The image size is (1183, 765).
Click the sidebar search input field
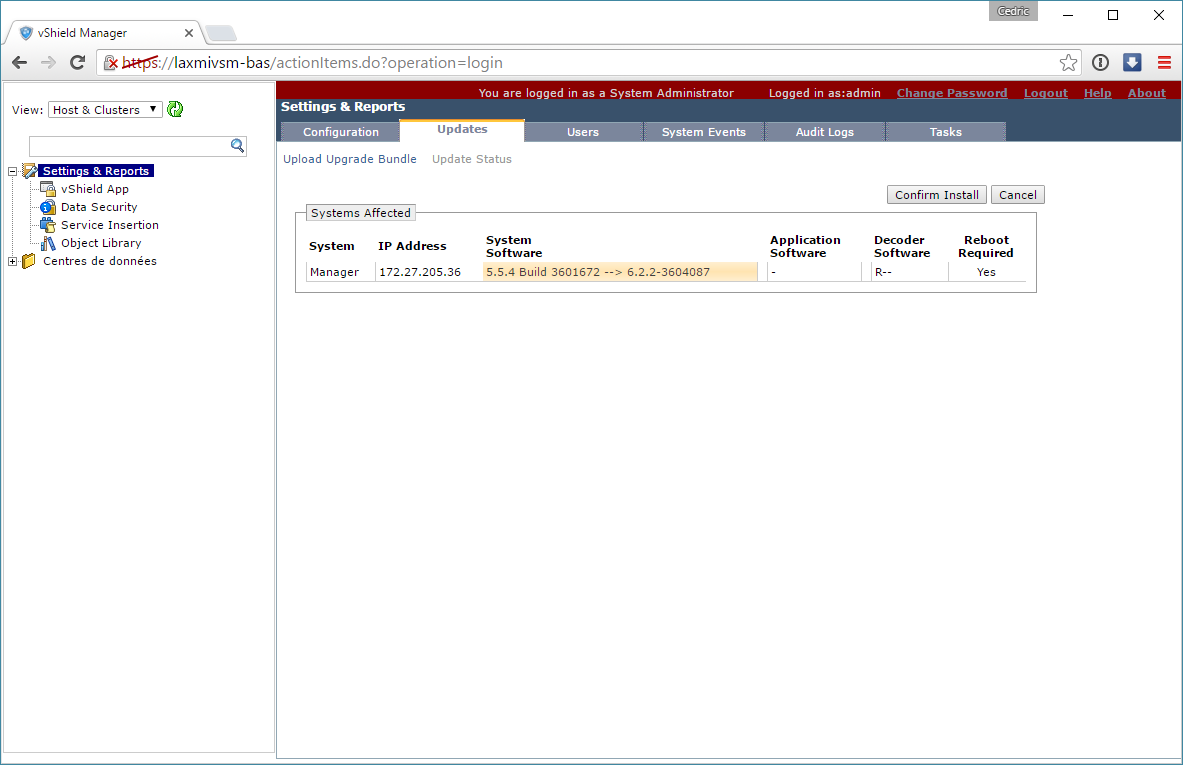tap(128, 146)
